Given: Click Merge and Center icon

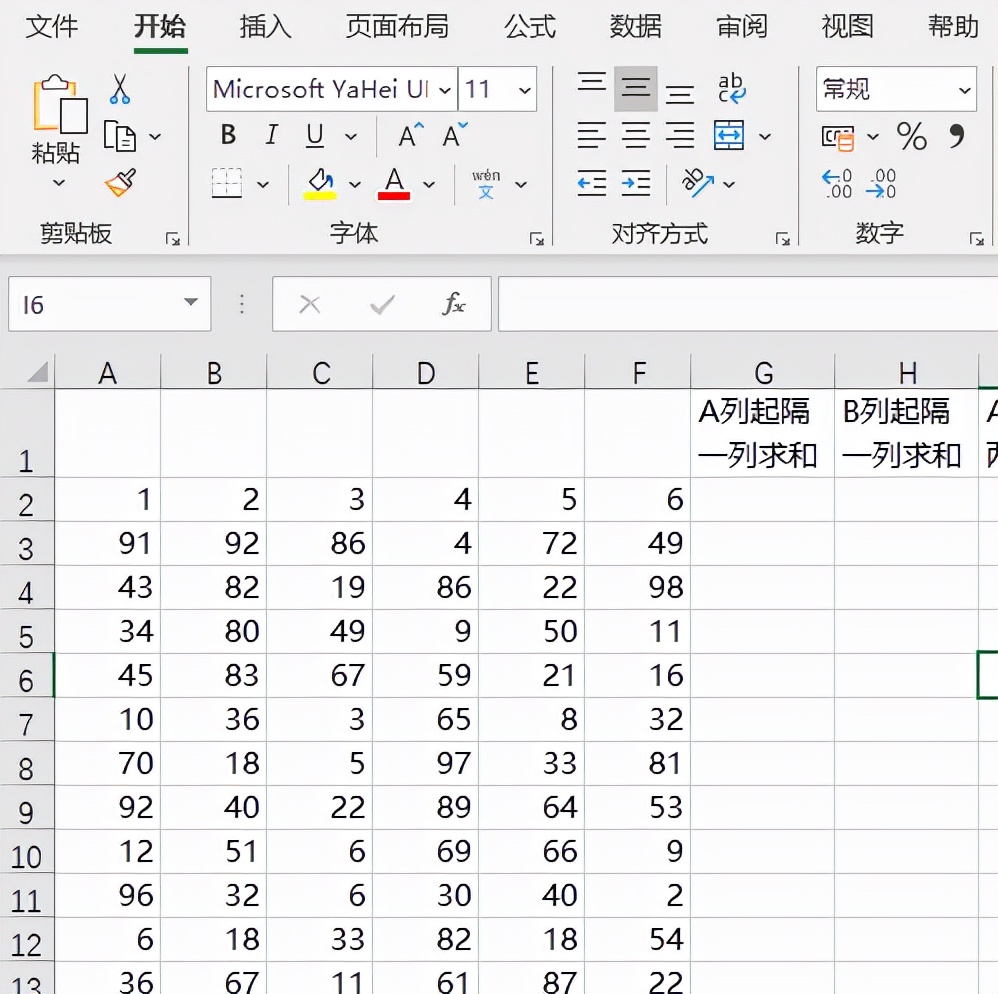Looking at the screenshot, I should pyautogui.click(x=729, y=135).
